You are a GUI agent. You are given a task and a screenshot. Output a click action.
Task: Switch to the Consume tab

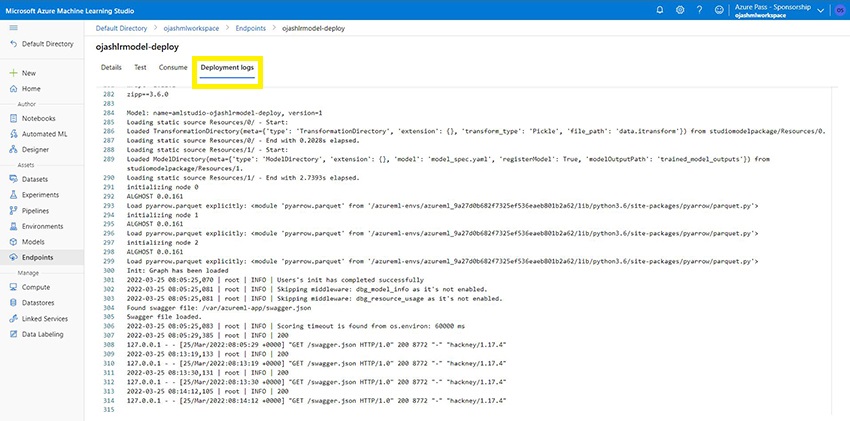point(173,68)
